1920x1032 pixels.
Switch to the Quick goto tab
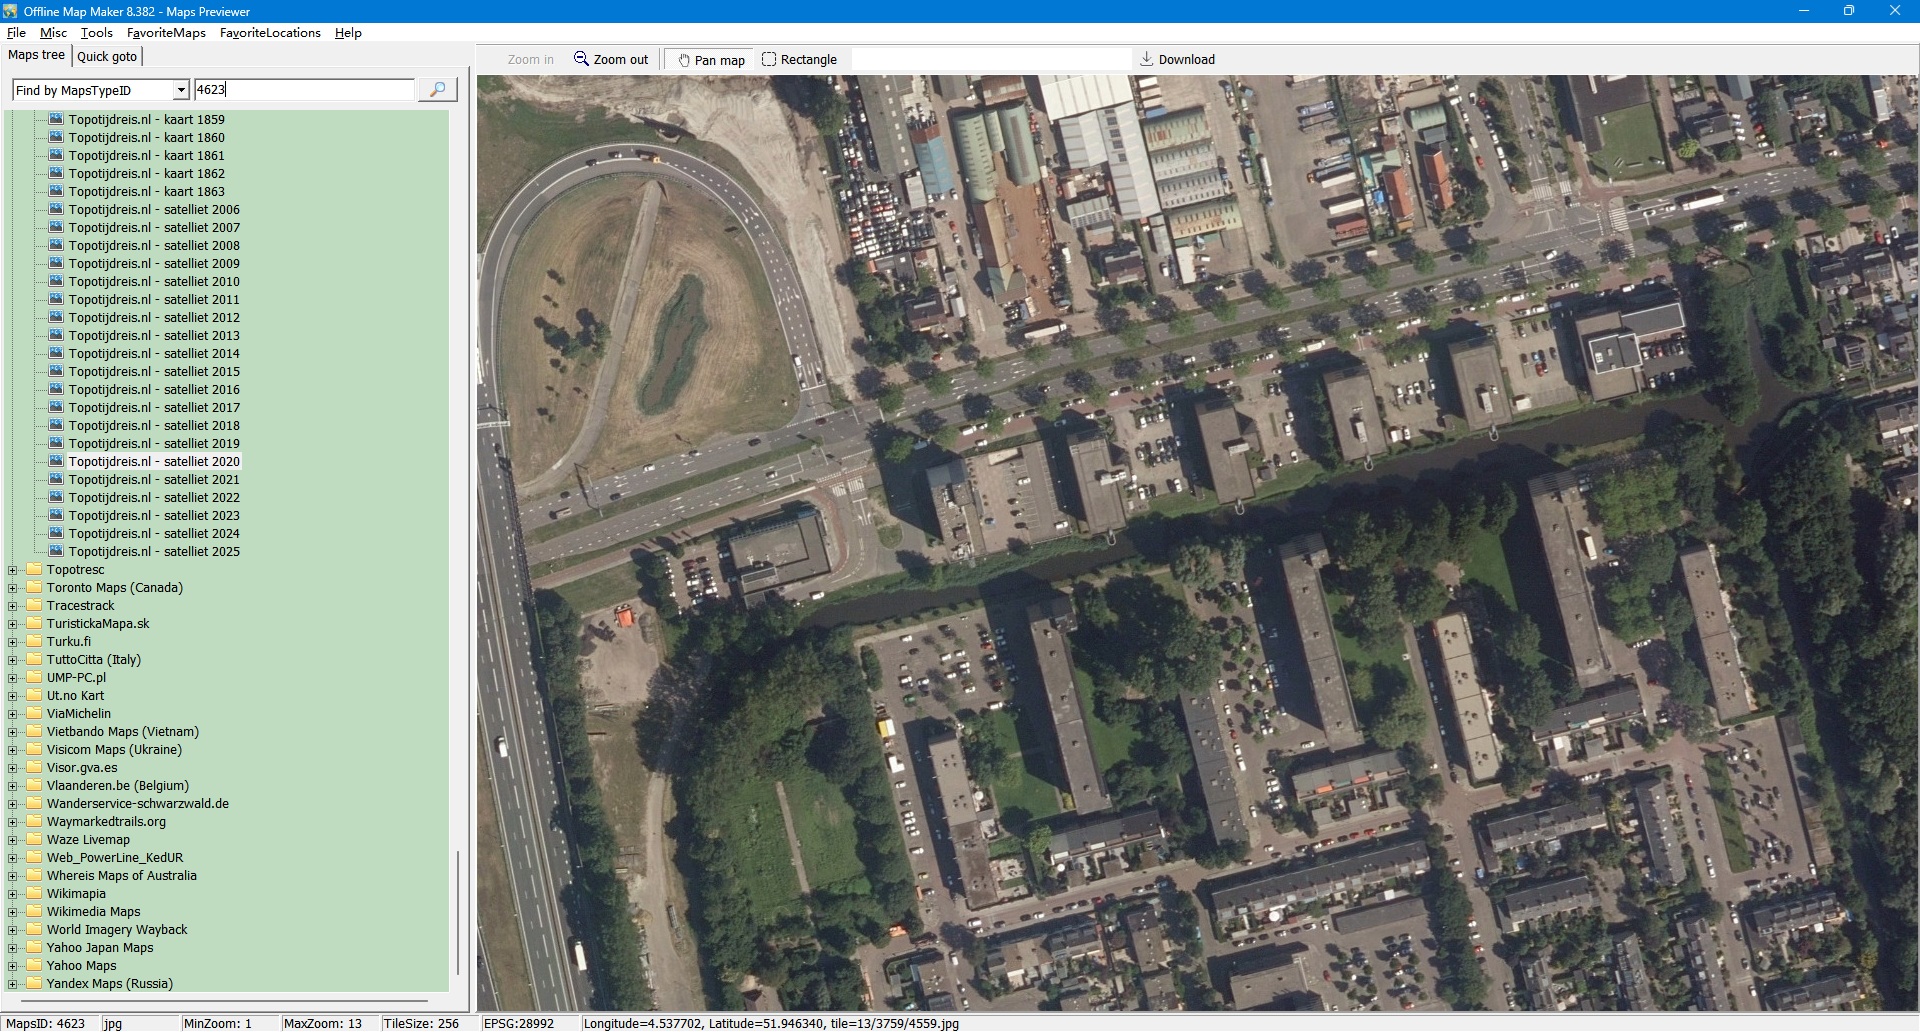click(107, 57)
